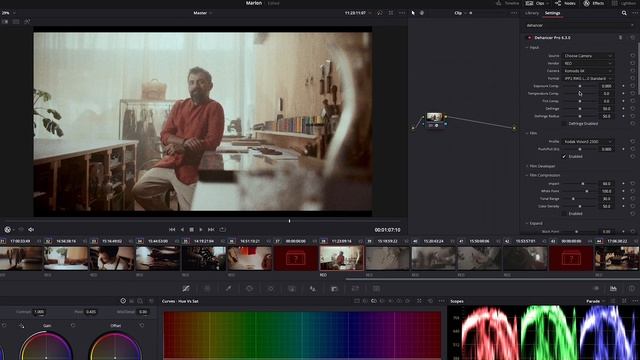Open the Key palette icon
Viewport: 640px width, 360px height.
(334, 289)
